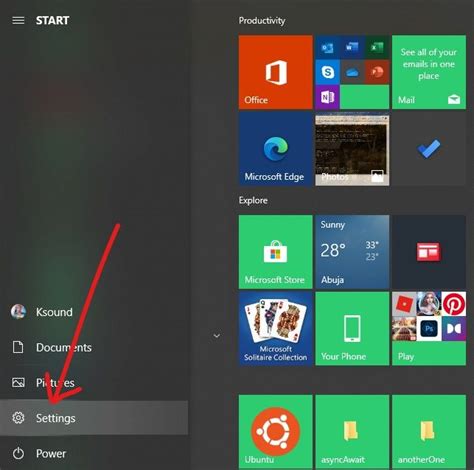The image size is (474, 470).
Task: Click the Settings gear icon
Action: click(x=18, y=418)
